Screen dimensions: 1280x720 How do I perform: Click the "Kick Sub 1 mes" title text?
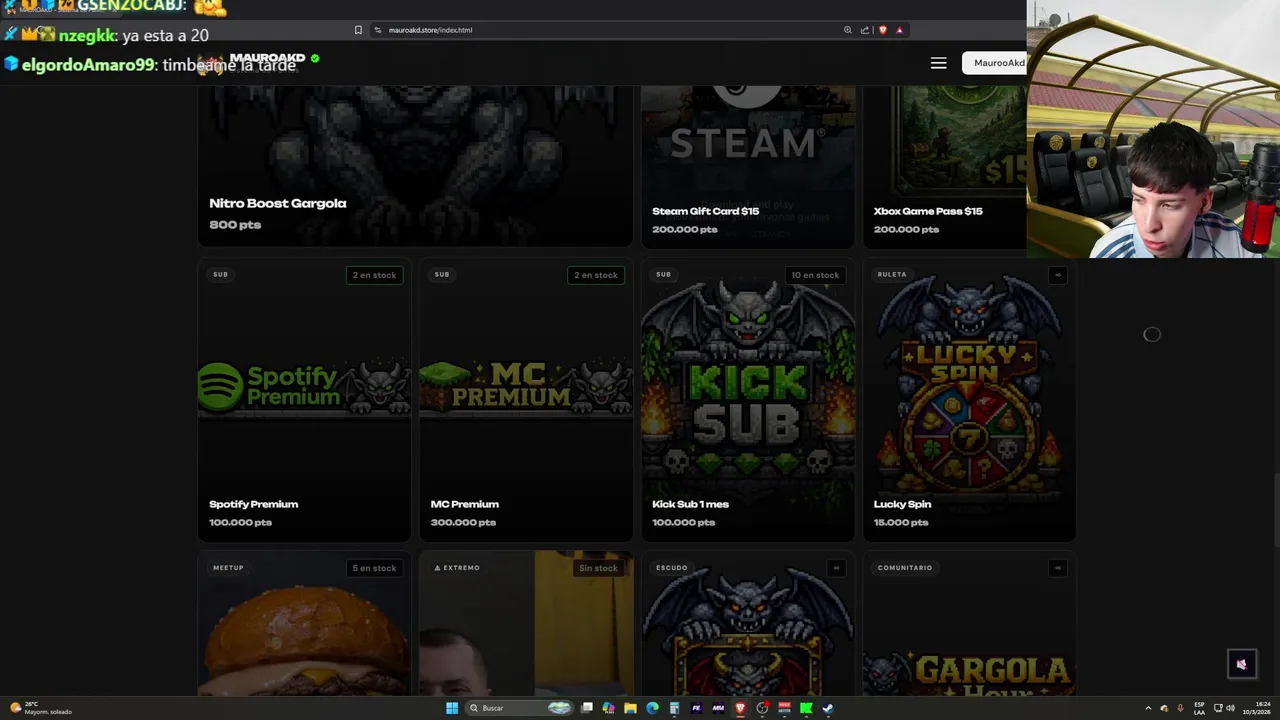pyautogui.click(x=690, y=504)
